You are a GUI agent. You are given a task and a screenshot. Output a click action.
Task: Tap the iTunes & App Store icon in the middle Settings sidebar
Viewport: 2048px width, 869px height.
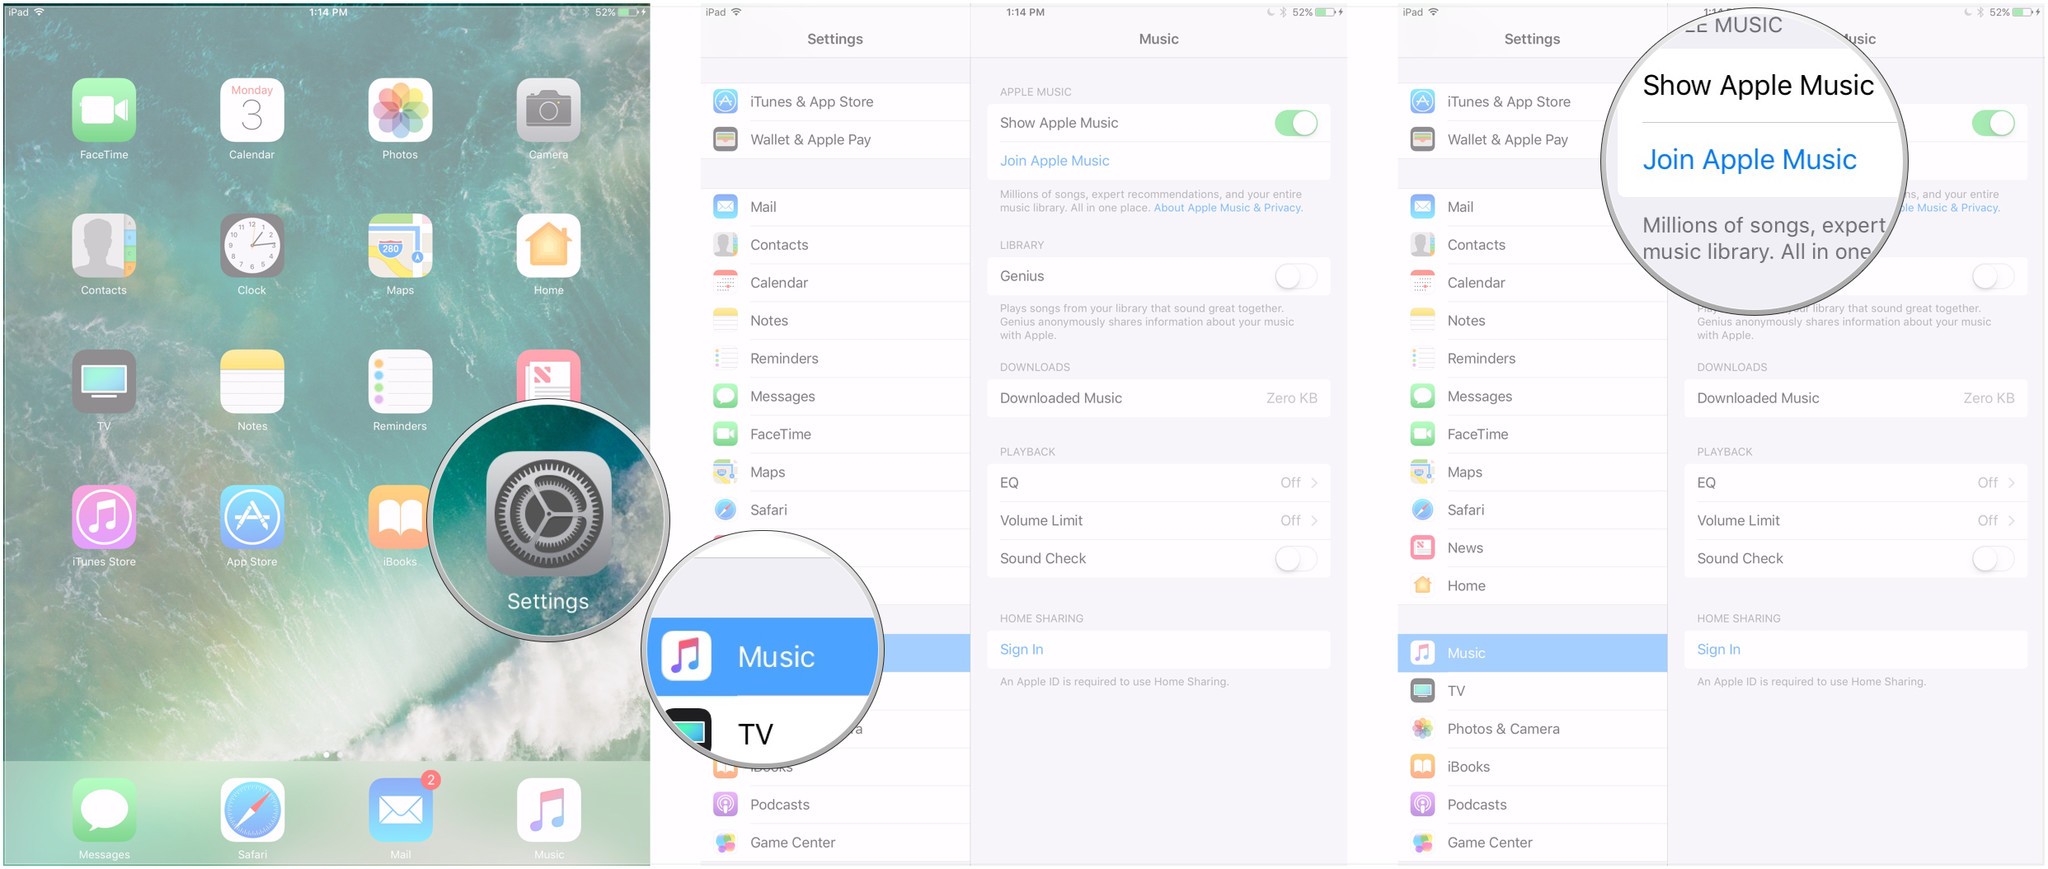[x=725, y=101]
